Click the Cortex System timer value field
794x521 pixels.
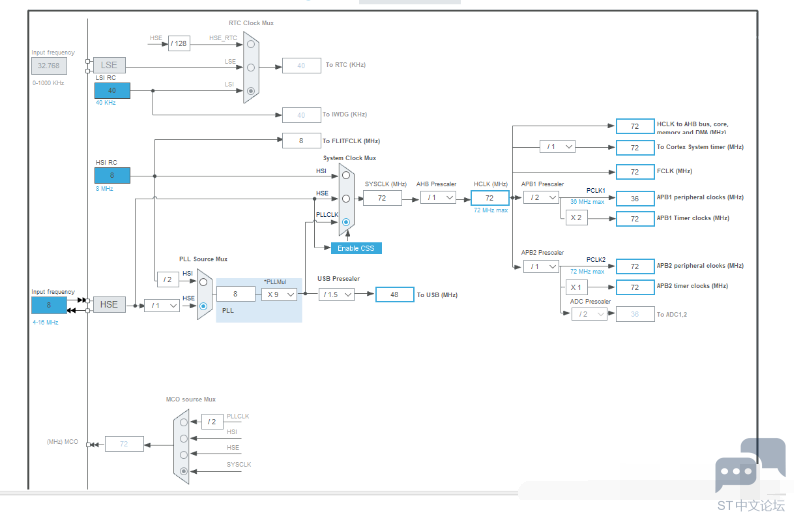coord(635,148)
